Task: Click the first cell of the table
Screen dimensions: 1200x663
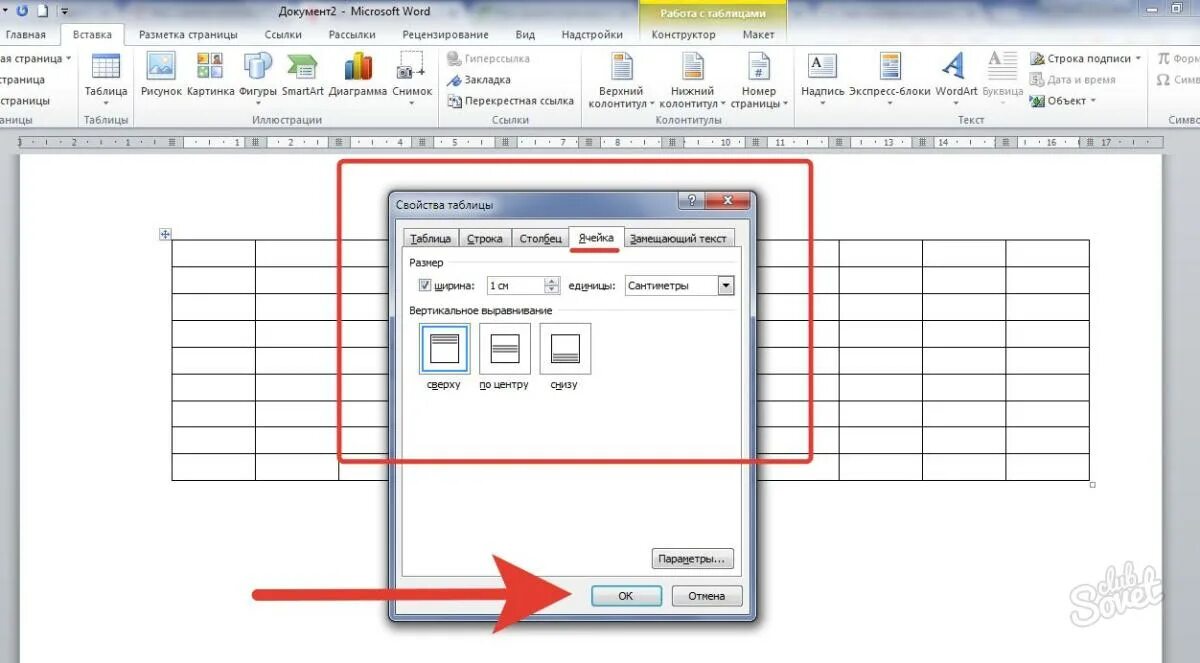Action: [213, 253]
